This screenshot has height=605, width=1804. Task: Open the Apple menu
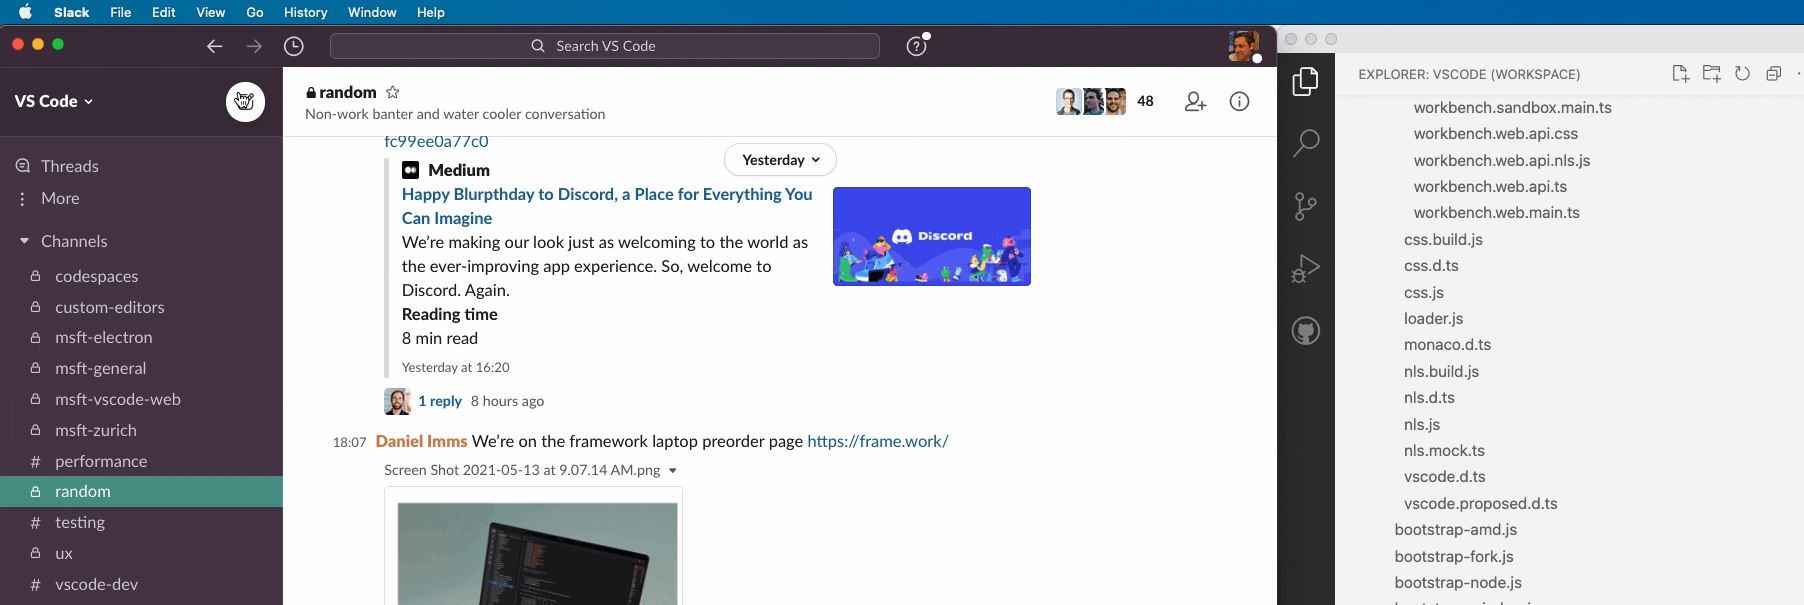[26, 12]
